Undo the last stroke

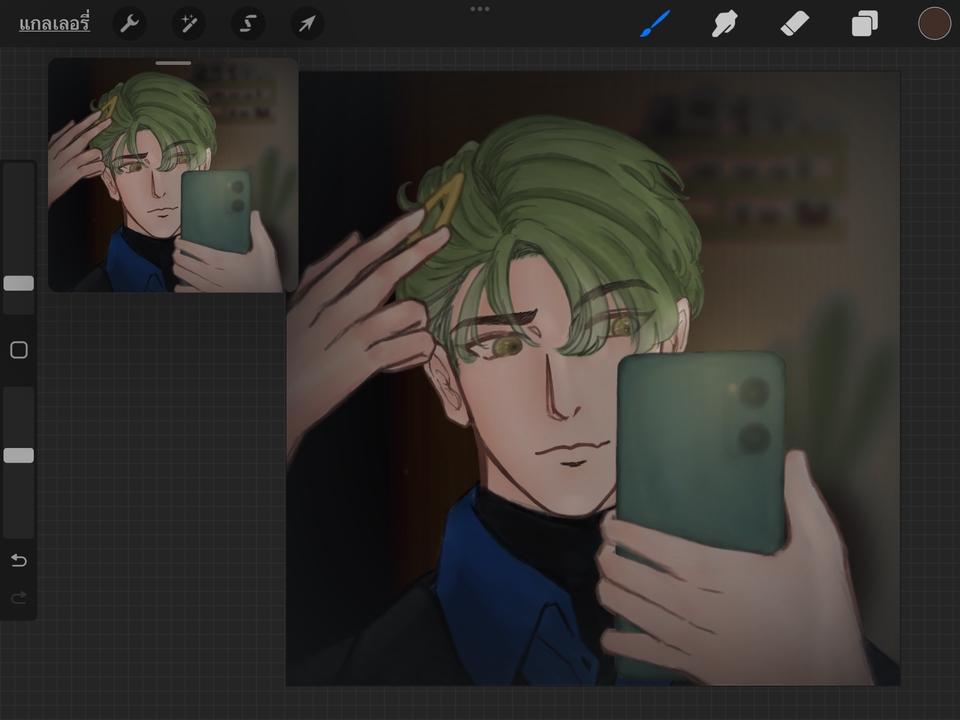[19, 560]
